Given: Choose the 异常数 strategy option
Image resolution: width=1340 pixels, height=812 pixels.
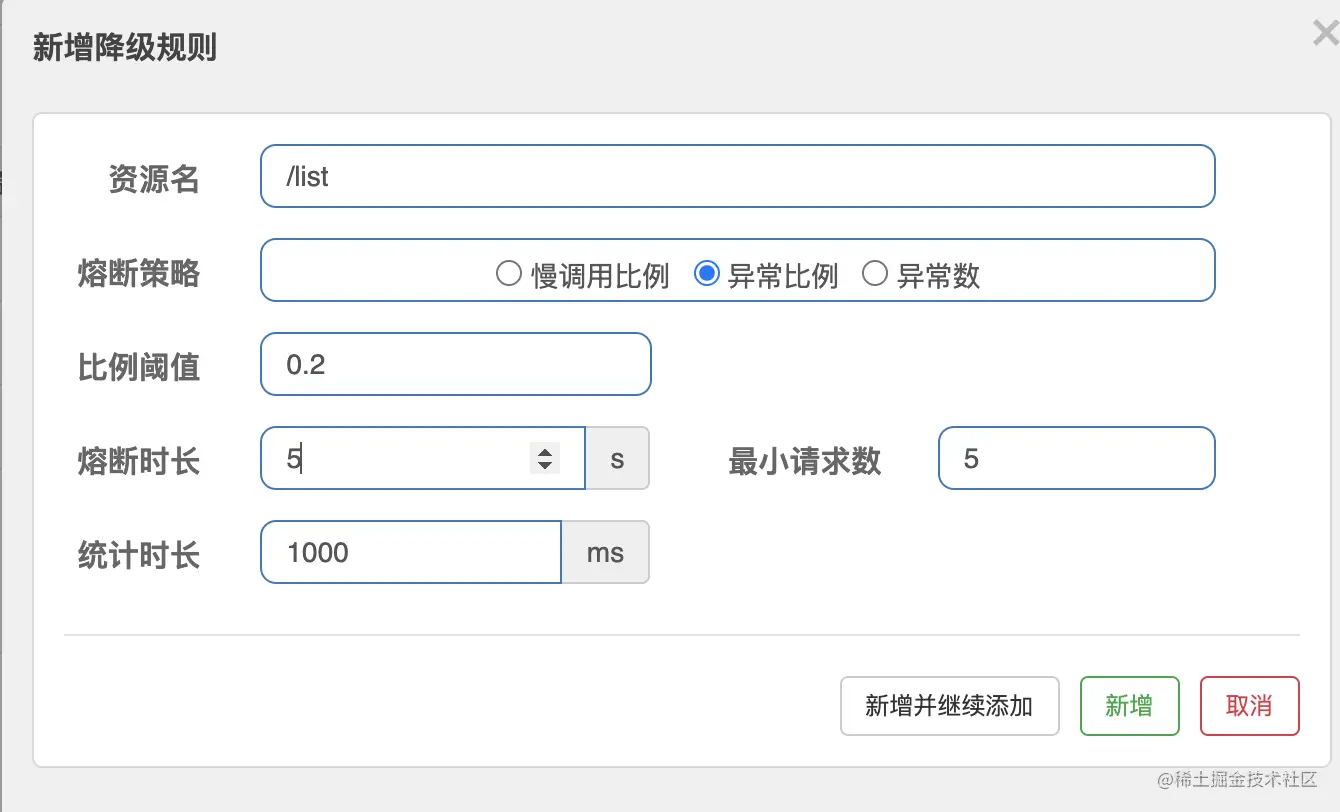Looking at the screenshot, I should click(x=875, y=273).
